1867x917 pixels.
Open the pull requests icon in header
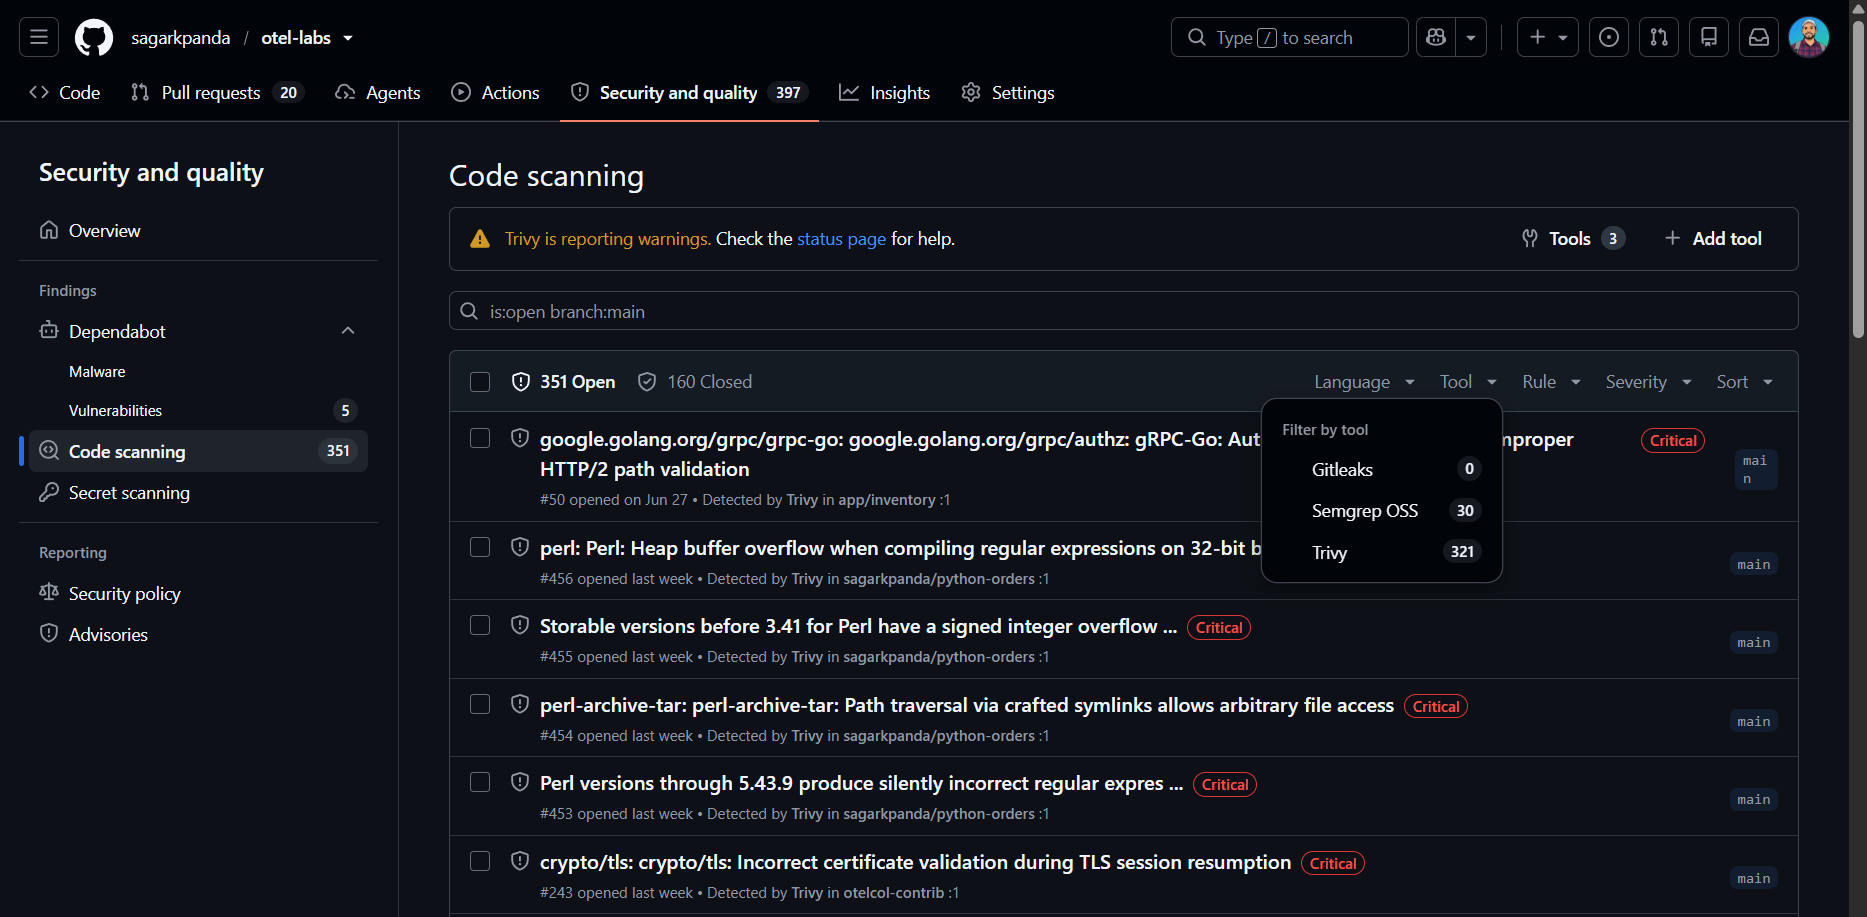[1659, 37]
